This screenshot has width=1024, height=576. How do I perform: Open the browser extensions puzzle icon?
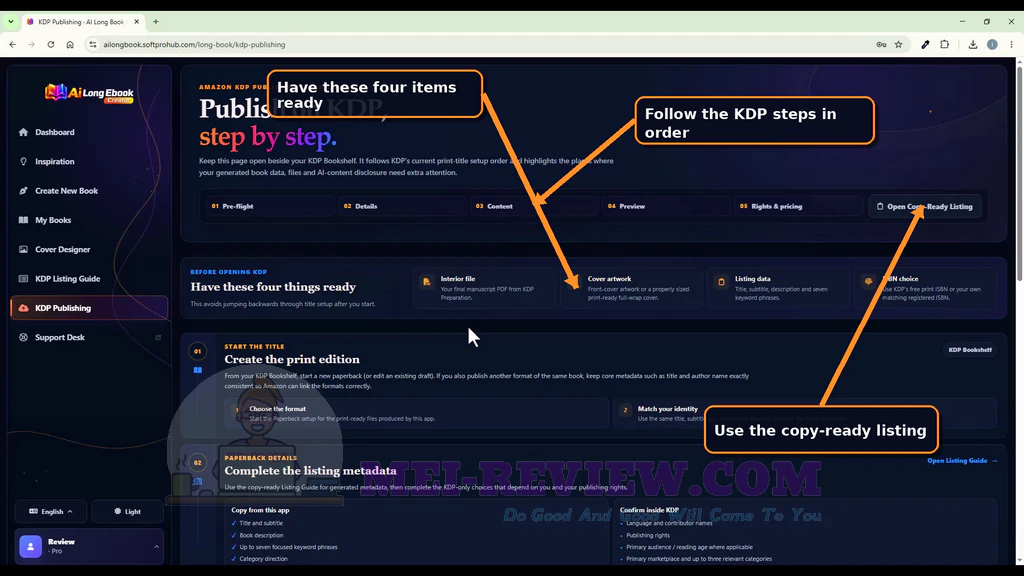pyautogui.click(x=944, y=44)
